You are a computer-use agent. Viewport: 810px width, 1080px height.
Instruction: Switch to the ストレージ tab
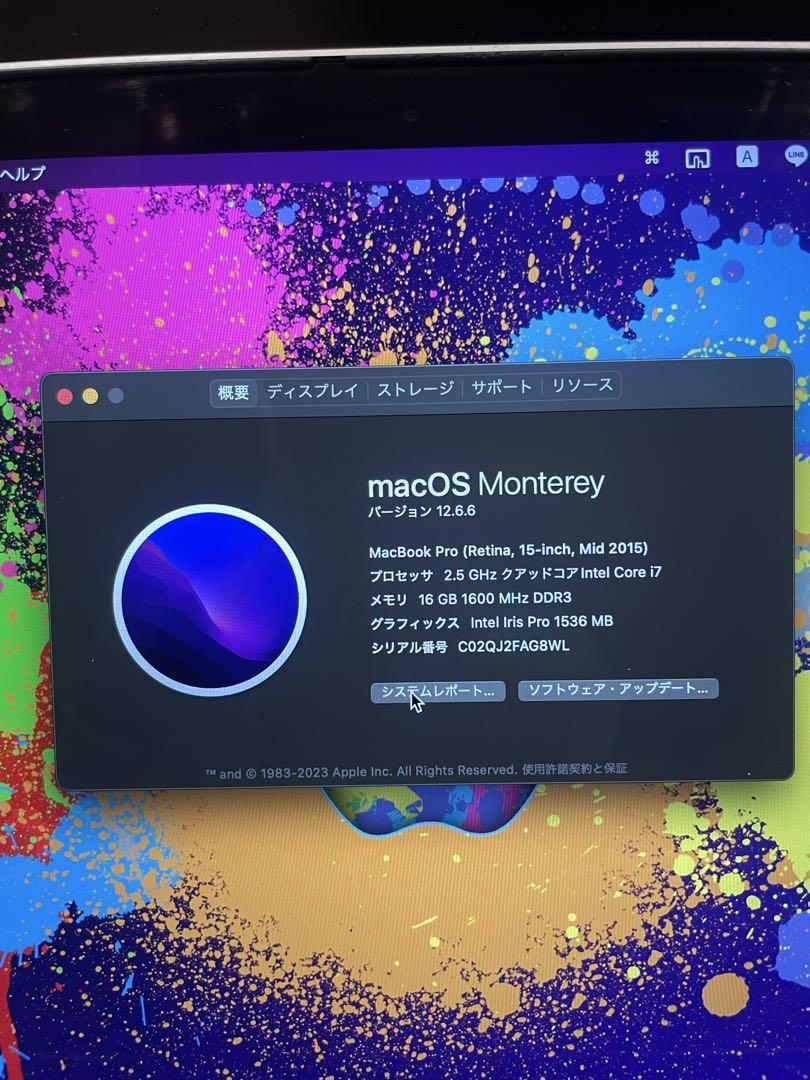point(415,389)
